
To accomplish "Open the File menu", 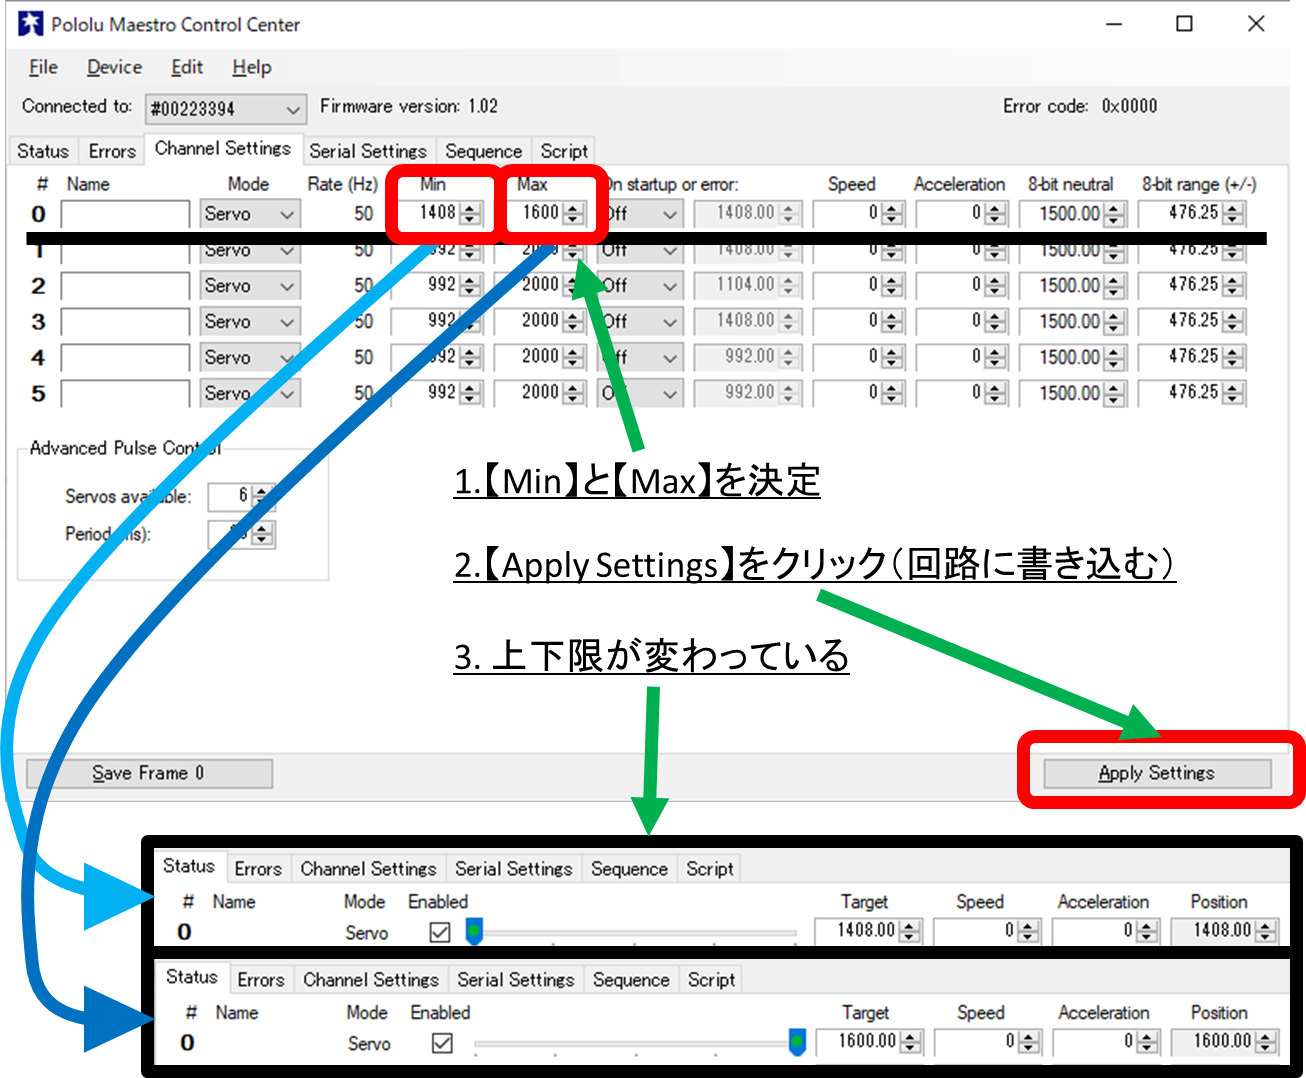I will pyautogui.click(x=43, y=67).
